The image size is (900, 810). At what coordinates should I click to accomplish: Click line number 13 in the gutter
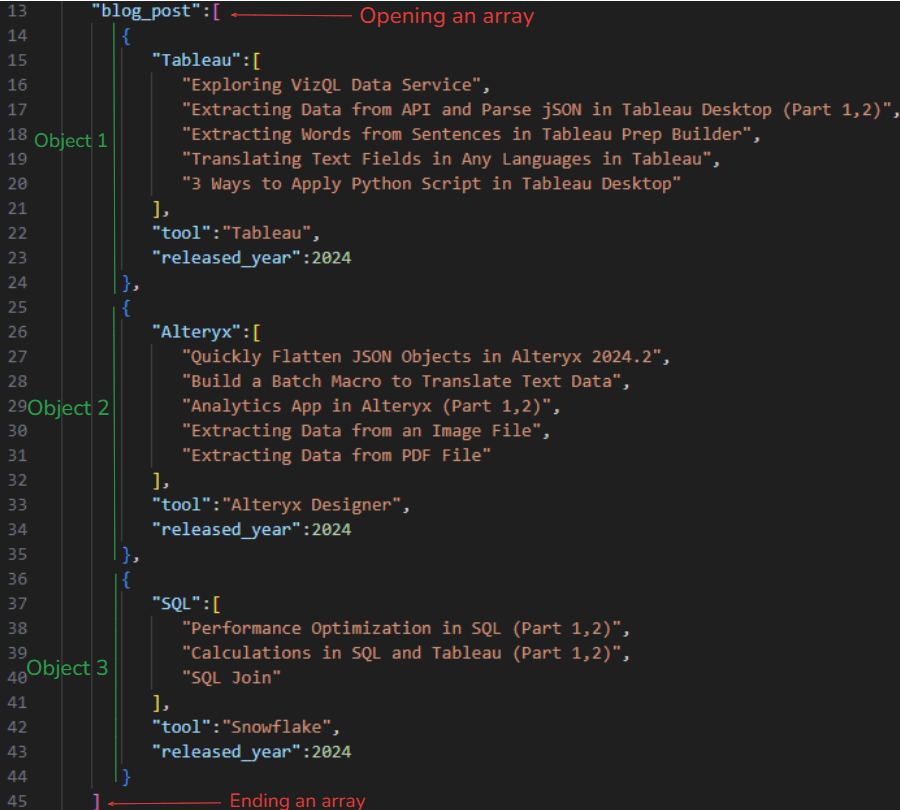point(19,13)
